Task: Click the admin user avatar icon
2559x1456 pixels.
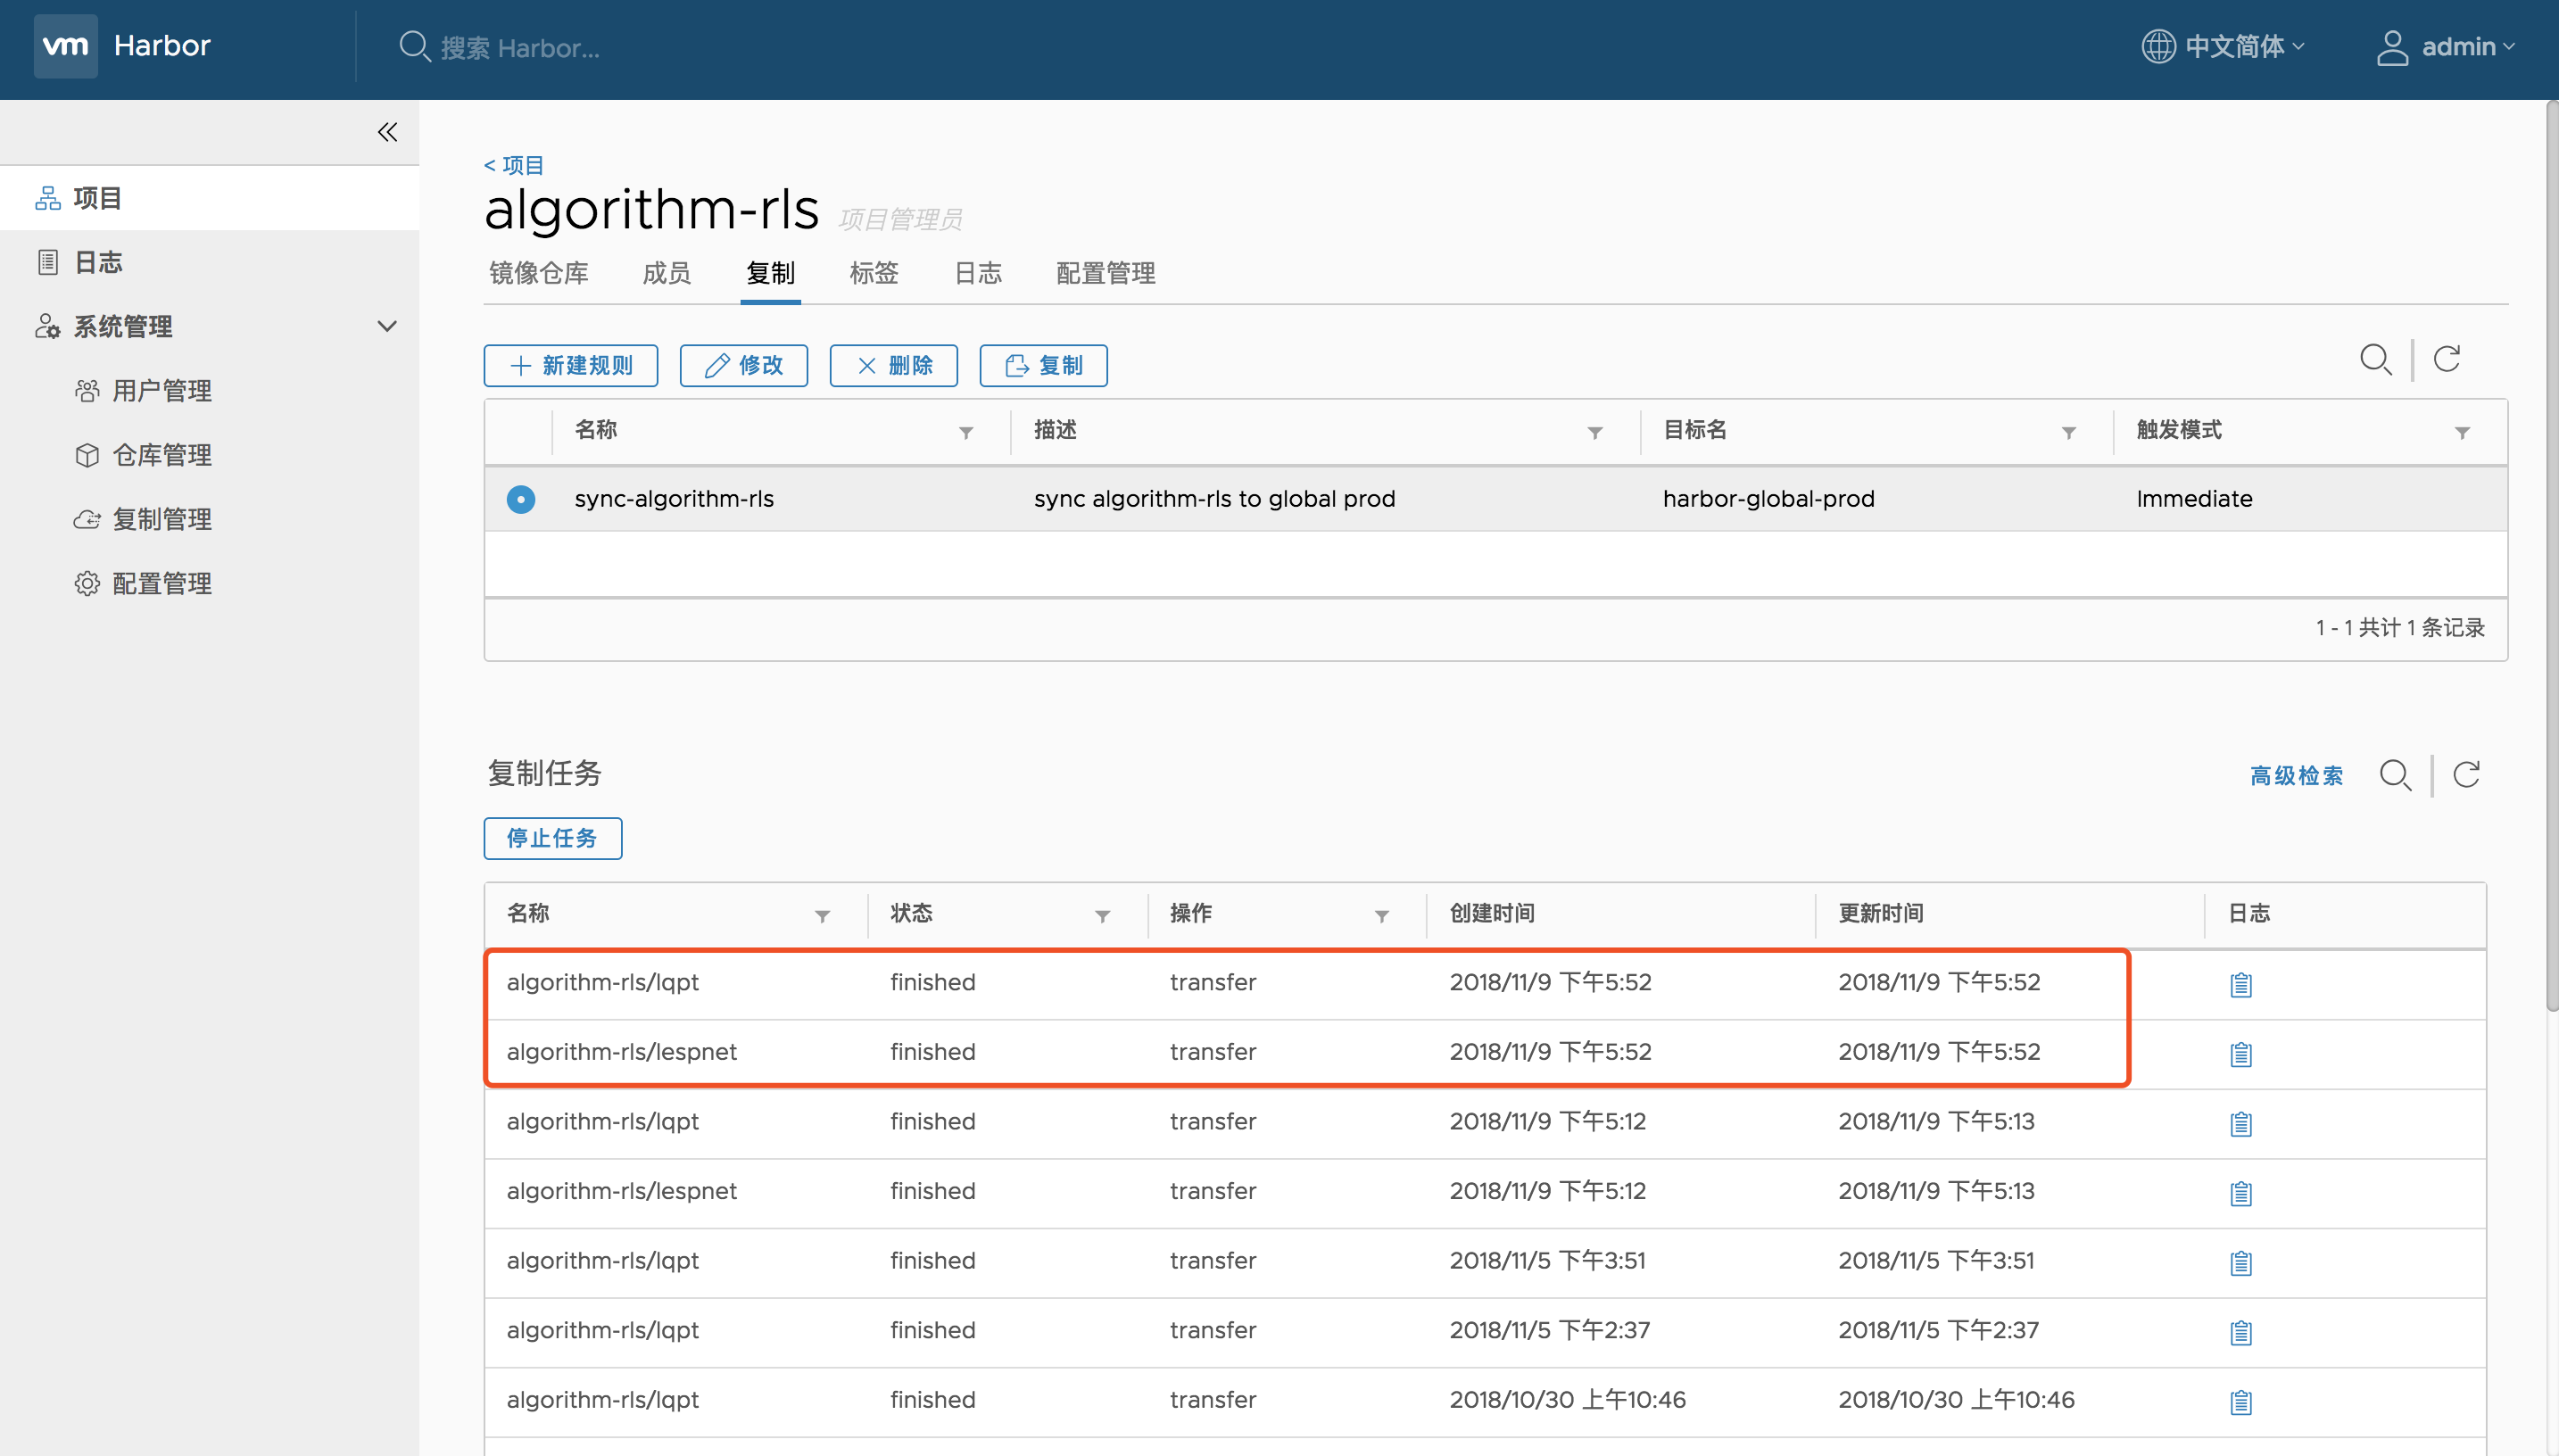Action: pos(2392,47)
